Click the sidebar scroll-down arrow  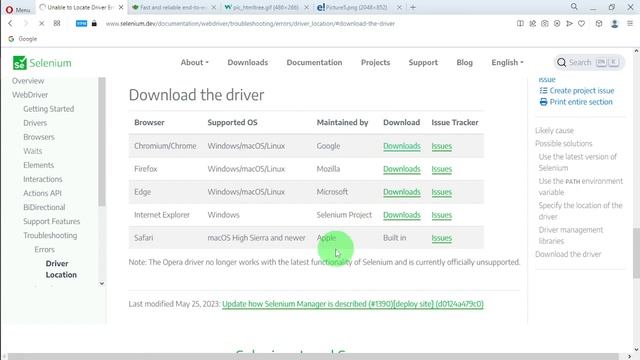point(102,283)
